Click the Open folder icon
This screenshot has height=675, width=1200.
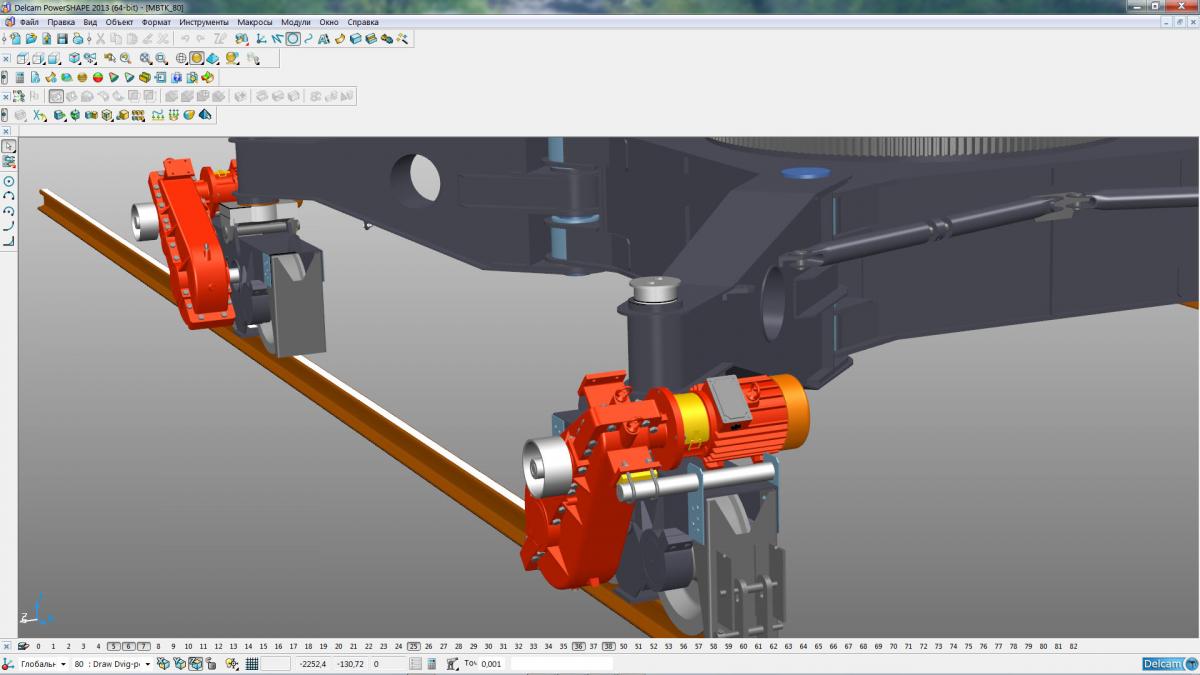pos(31,39)
